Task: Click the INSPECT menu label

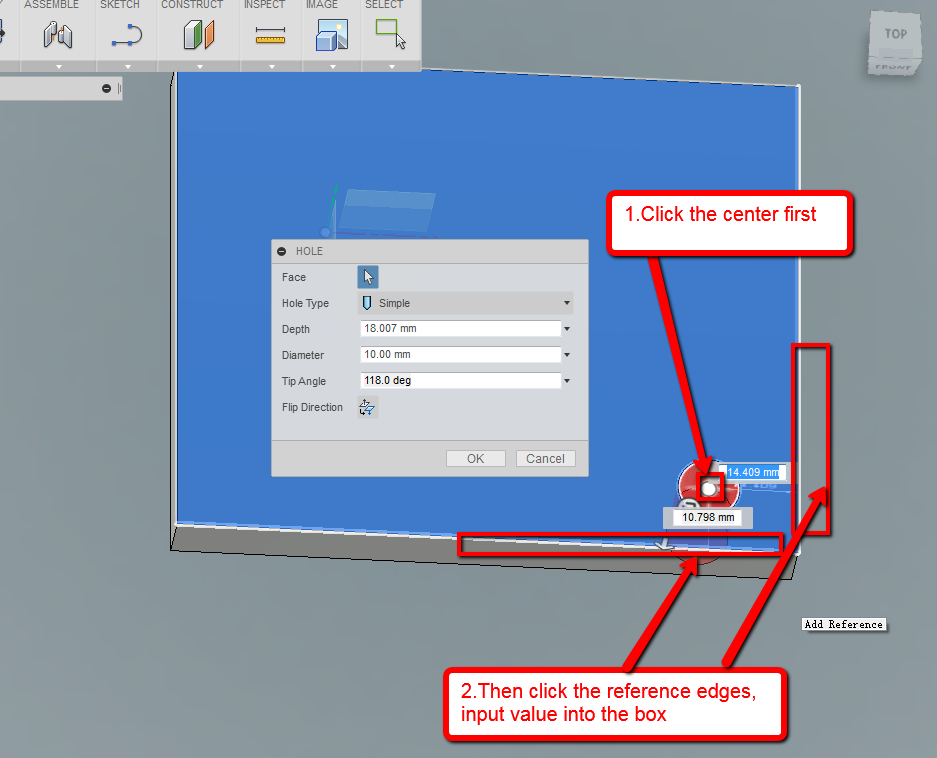Action: point(263,5)
